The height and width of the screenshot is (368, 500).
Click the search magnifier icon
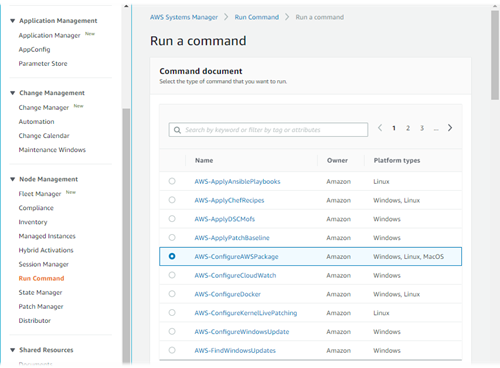pos(177,130)
